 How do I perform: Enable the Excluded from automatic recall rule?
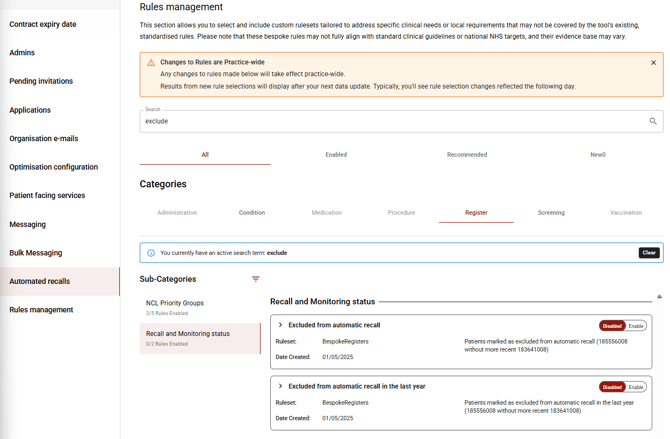636,326
